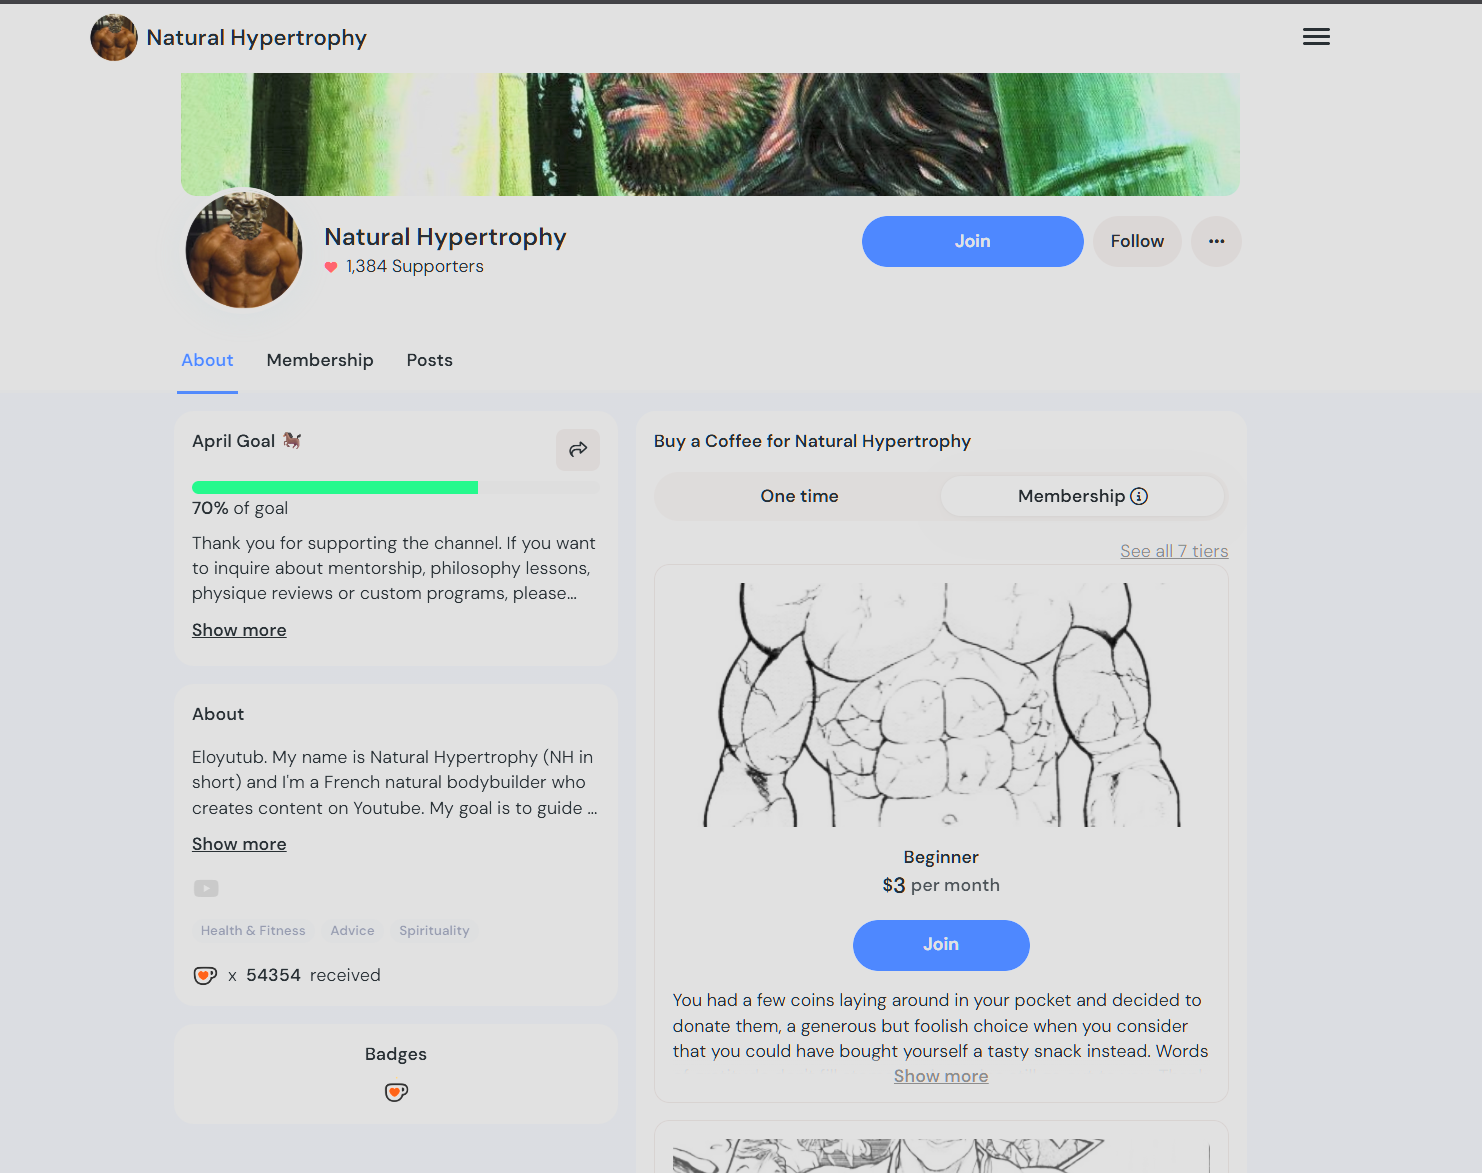The width and height of the screenshot is (1482, 1173).
Task: Click the share arrow icon on April Goal
Action: point(578,450)
